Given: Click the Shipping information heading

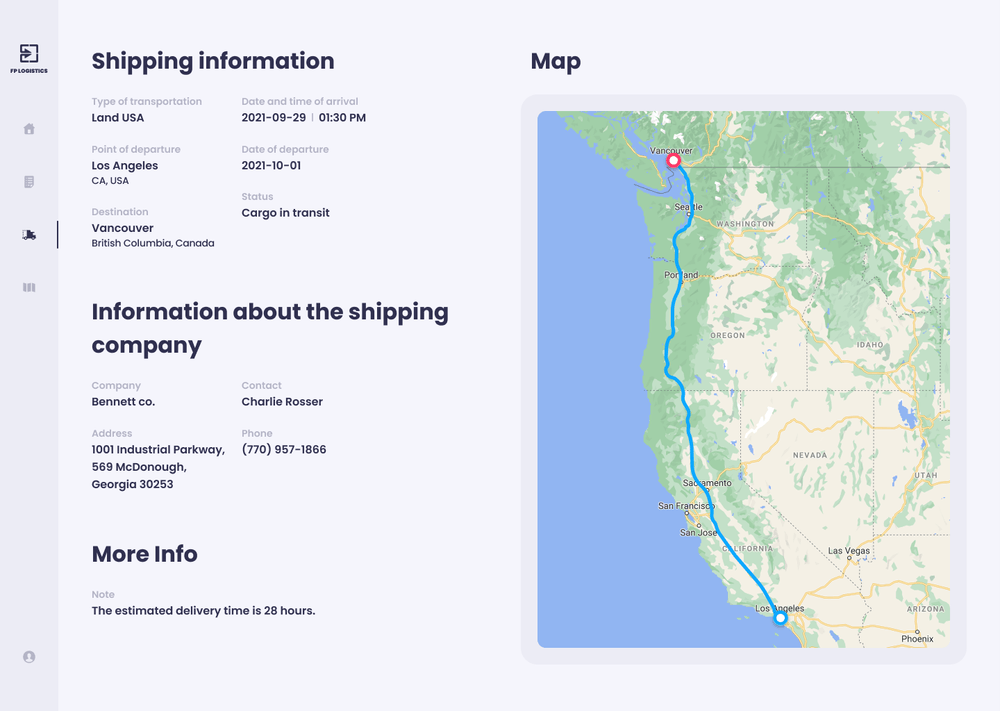Looking at the screenshot, I should click(213, 61).
